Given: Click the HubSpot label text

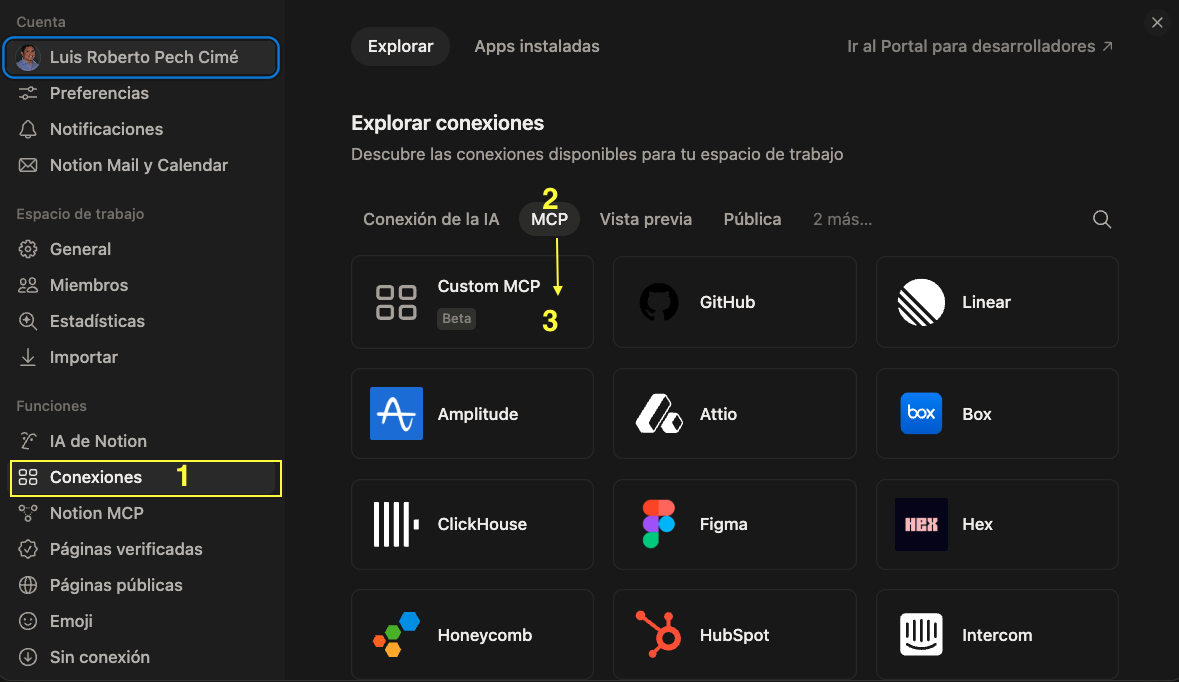Looking at the screenshot, I should point(735,635).
